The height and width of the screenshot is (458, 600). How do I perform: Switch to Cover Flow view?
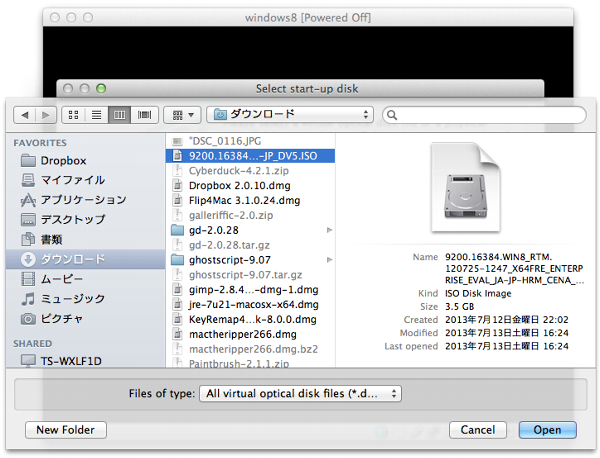coord(144,115)
